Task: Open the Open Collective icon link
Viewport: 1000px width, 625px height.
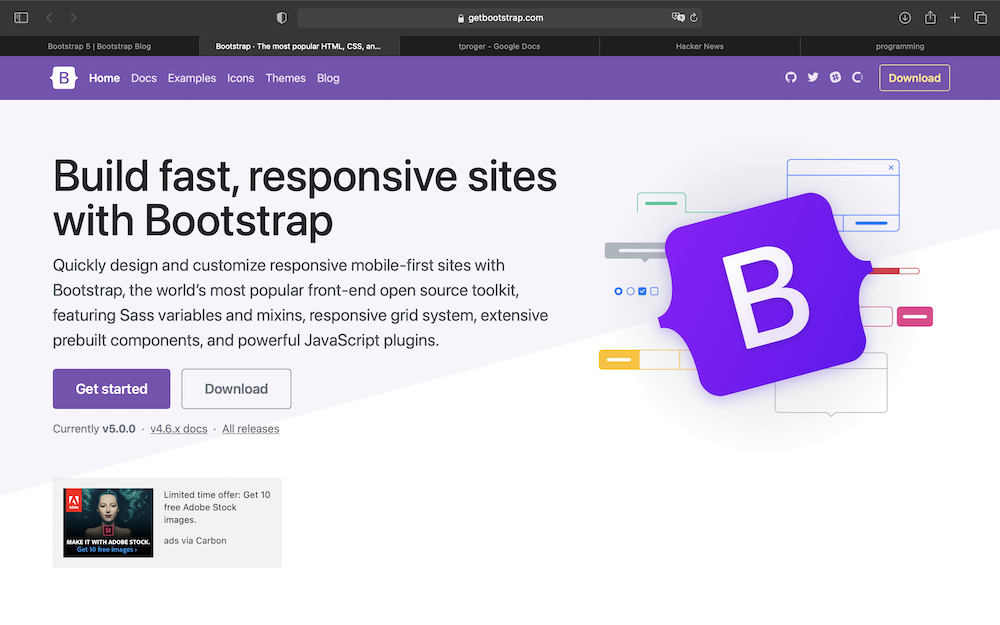Action: (x=858, y=78)
